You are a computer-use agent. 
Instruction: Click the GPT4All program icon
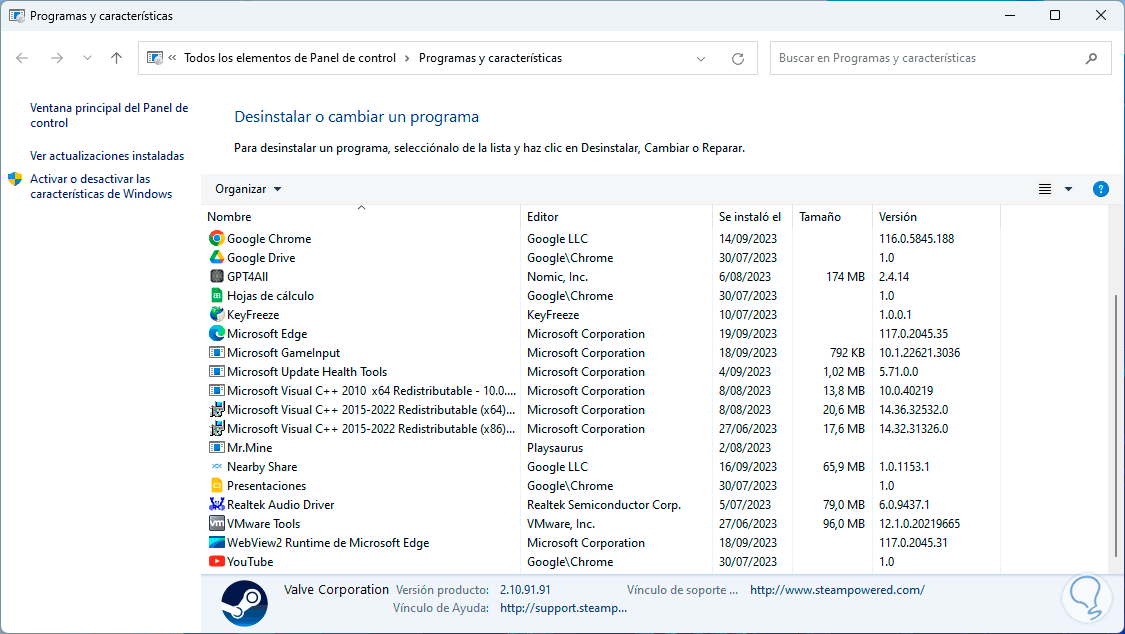tap(217, 276)
